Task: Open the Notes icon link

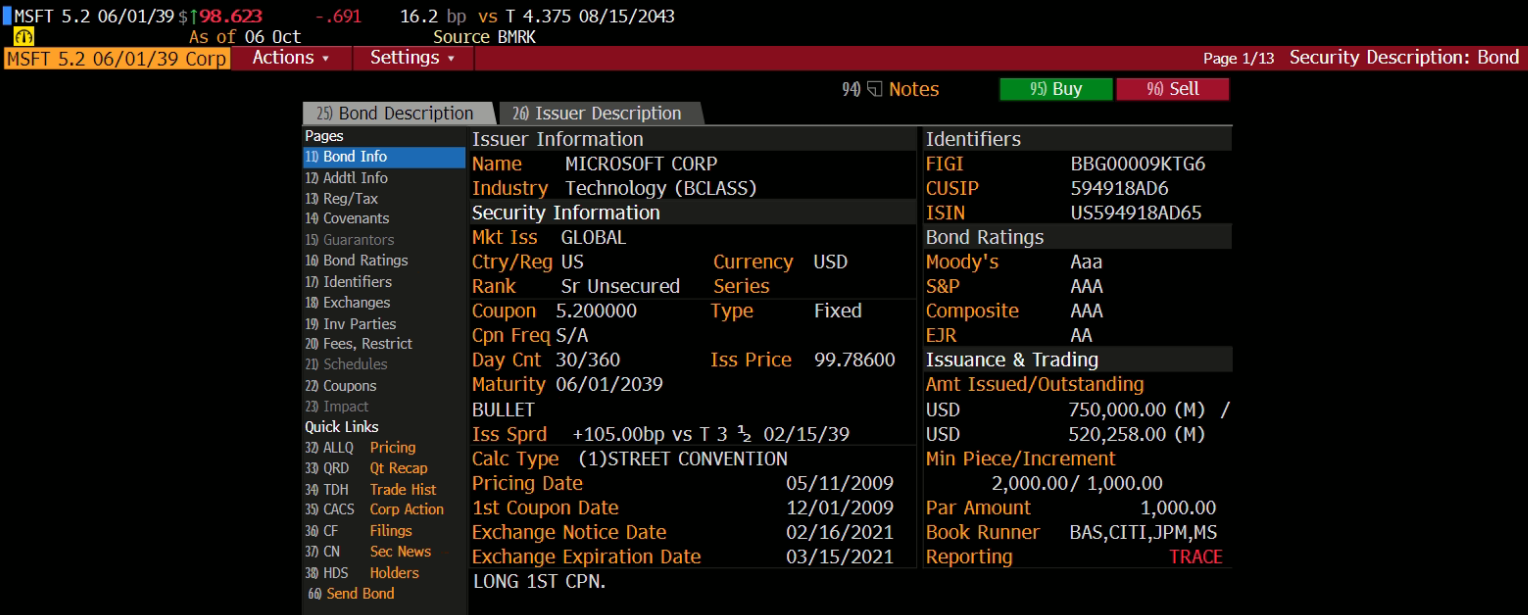Action: pyautogui.click(x=890, y=89)
